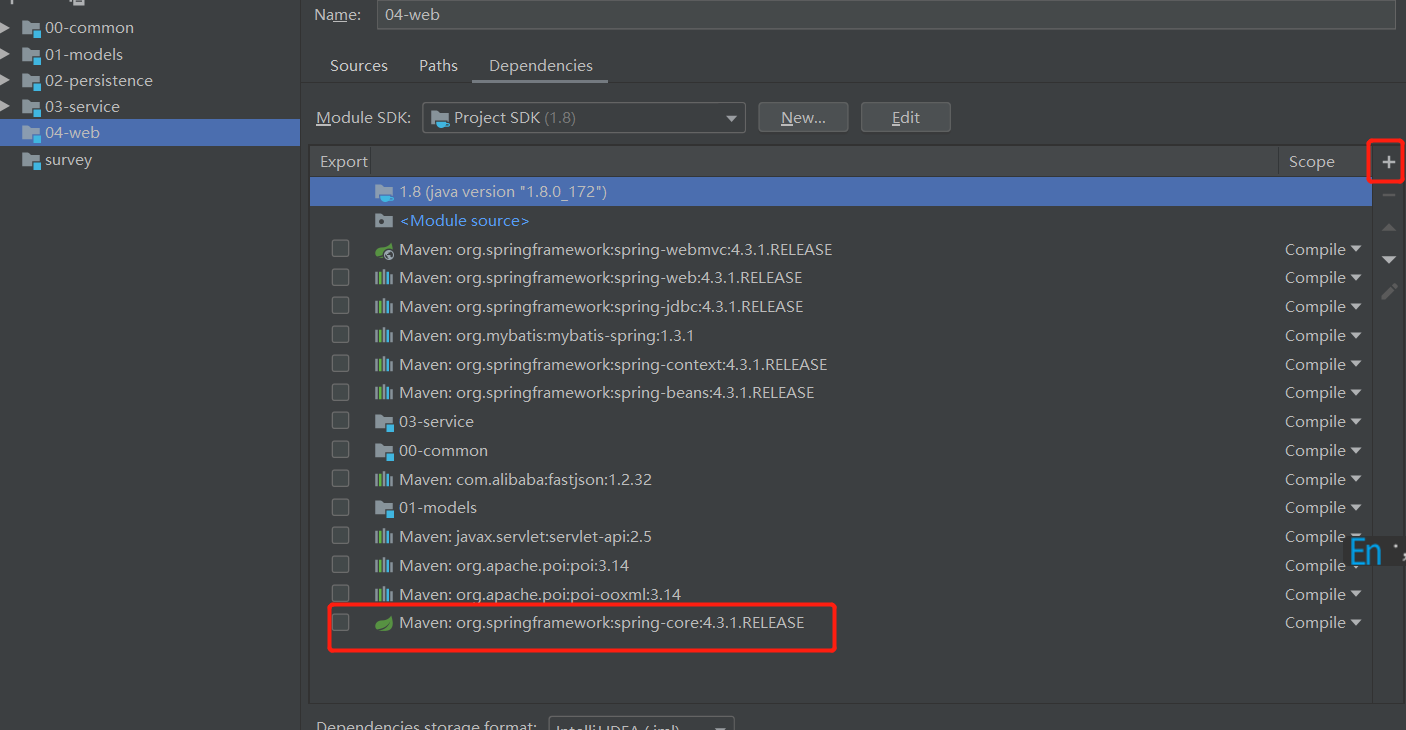1406x730 pixels.
Task: Click the down arrow to move dependency lower
Action: 1387,259
